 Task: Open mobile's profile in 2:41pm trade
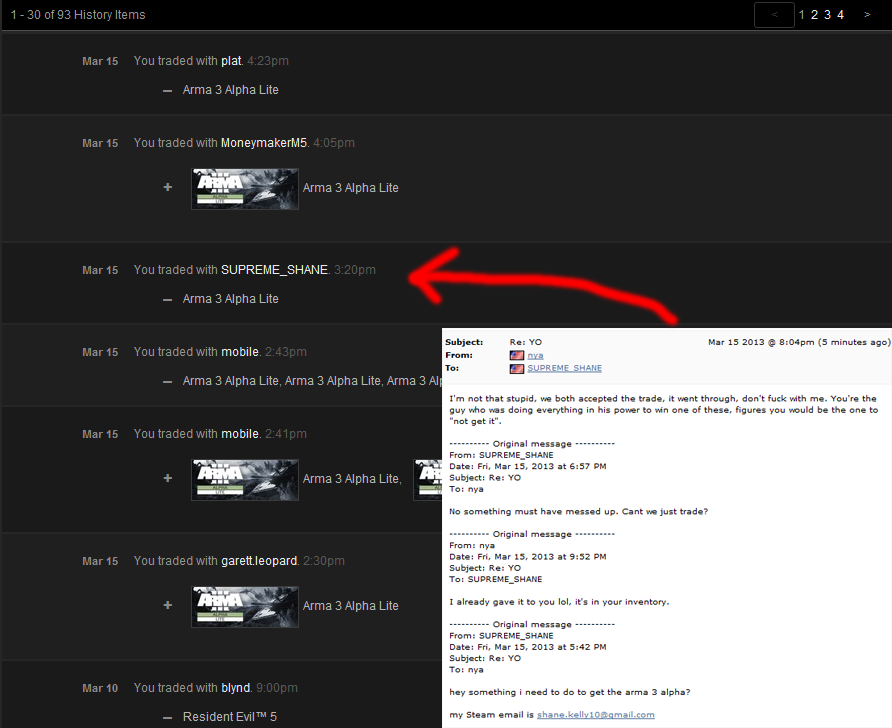[x=240, y=433]
